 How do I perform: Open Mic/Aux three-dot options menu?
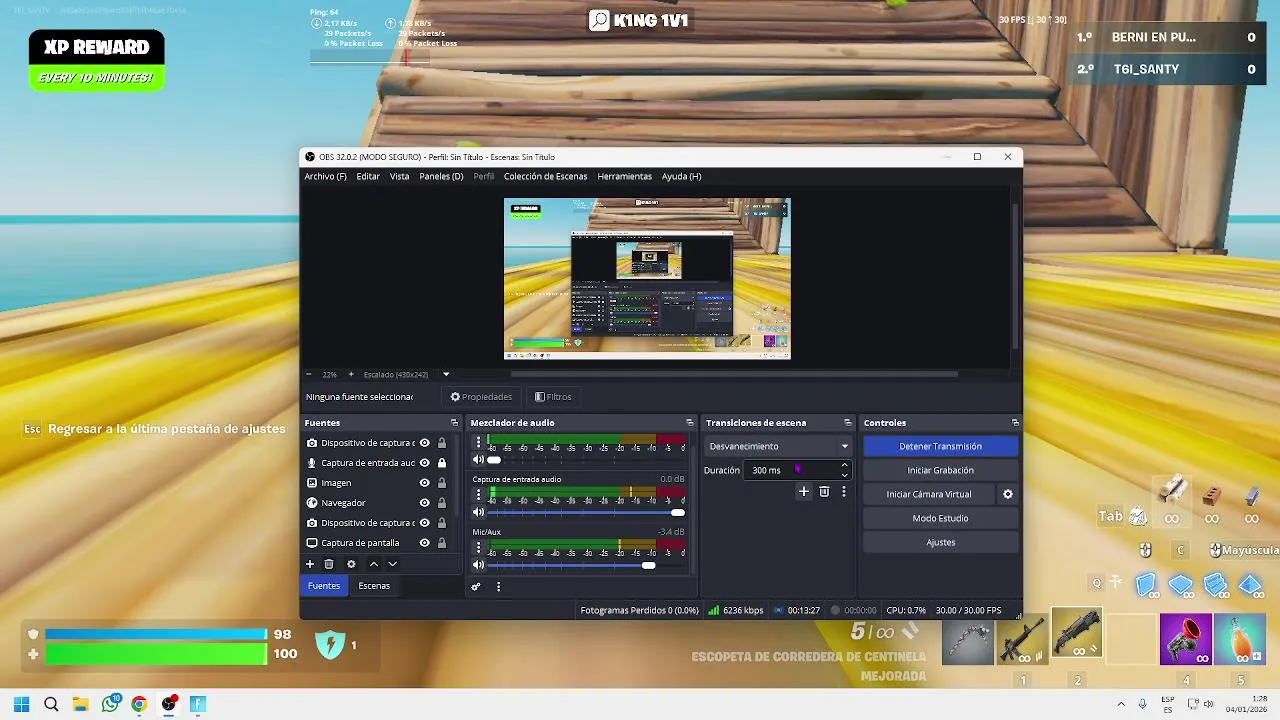coord(478,548)
